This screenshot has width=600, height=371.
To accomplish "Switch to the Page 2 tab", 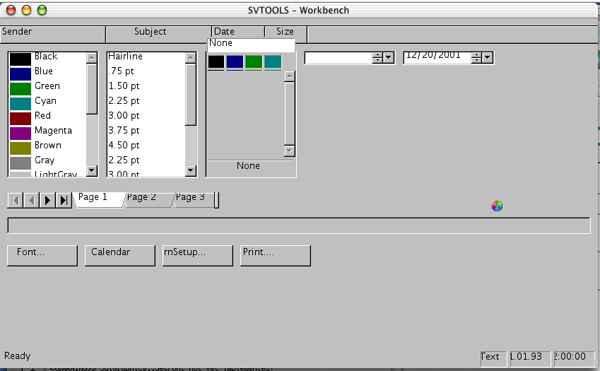I will coord(147,199).
